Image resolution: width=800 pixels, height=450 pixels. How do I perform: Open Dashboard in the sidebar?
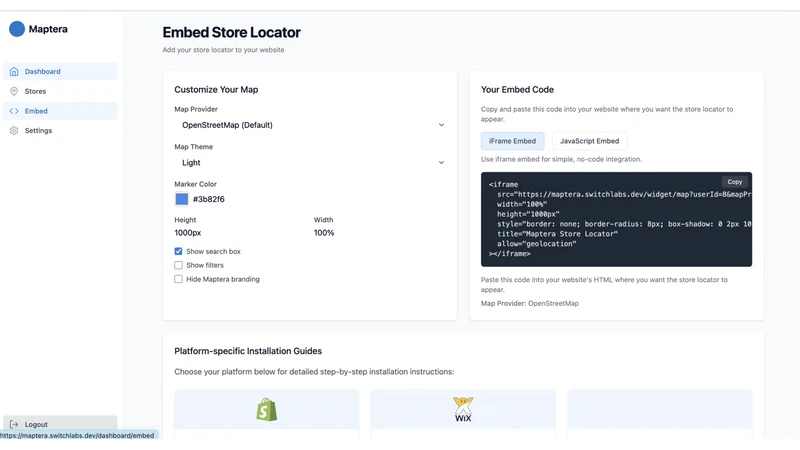(60, 71)
